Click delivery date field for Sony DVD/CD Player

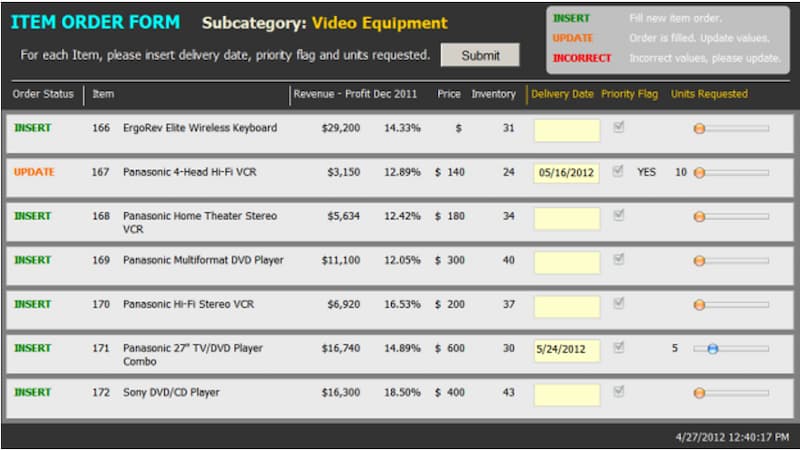tap(567, 394)
